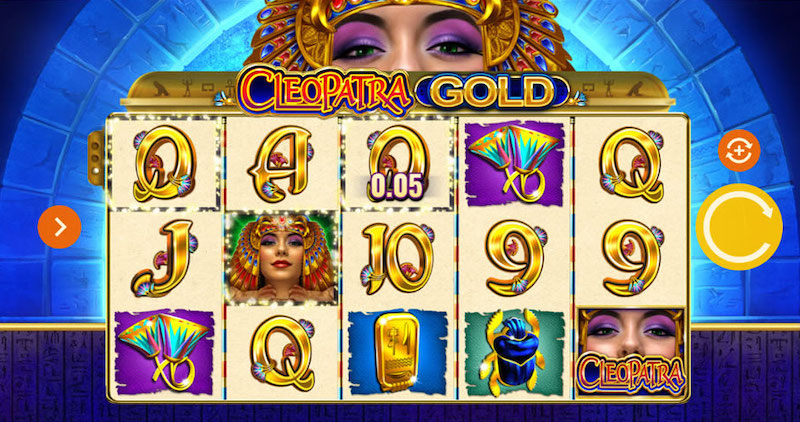Click the large yellow spin button

(739, 227)
